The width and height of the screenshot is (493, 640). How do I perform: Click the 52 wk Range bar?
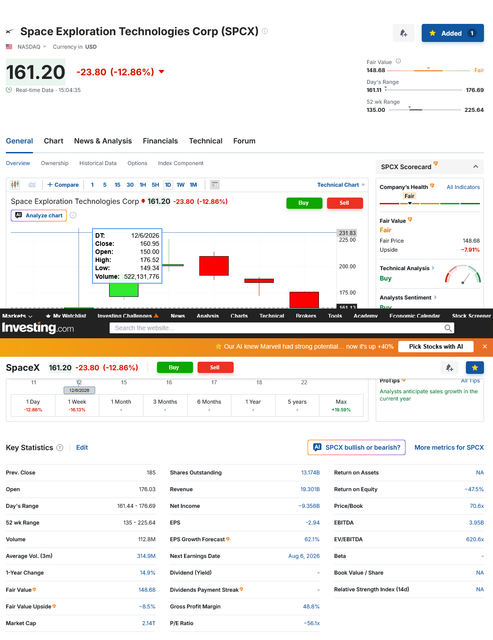click(x=424, y=110)
